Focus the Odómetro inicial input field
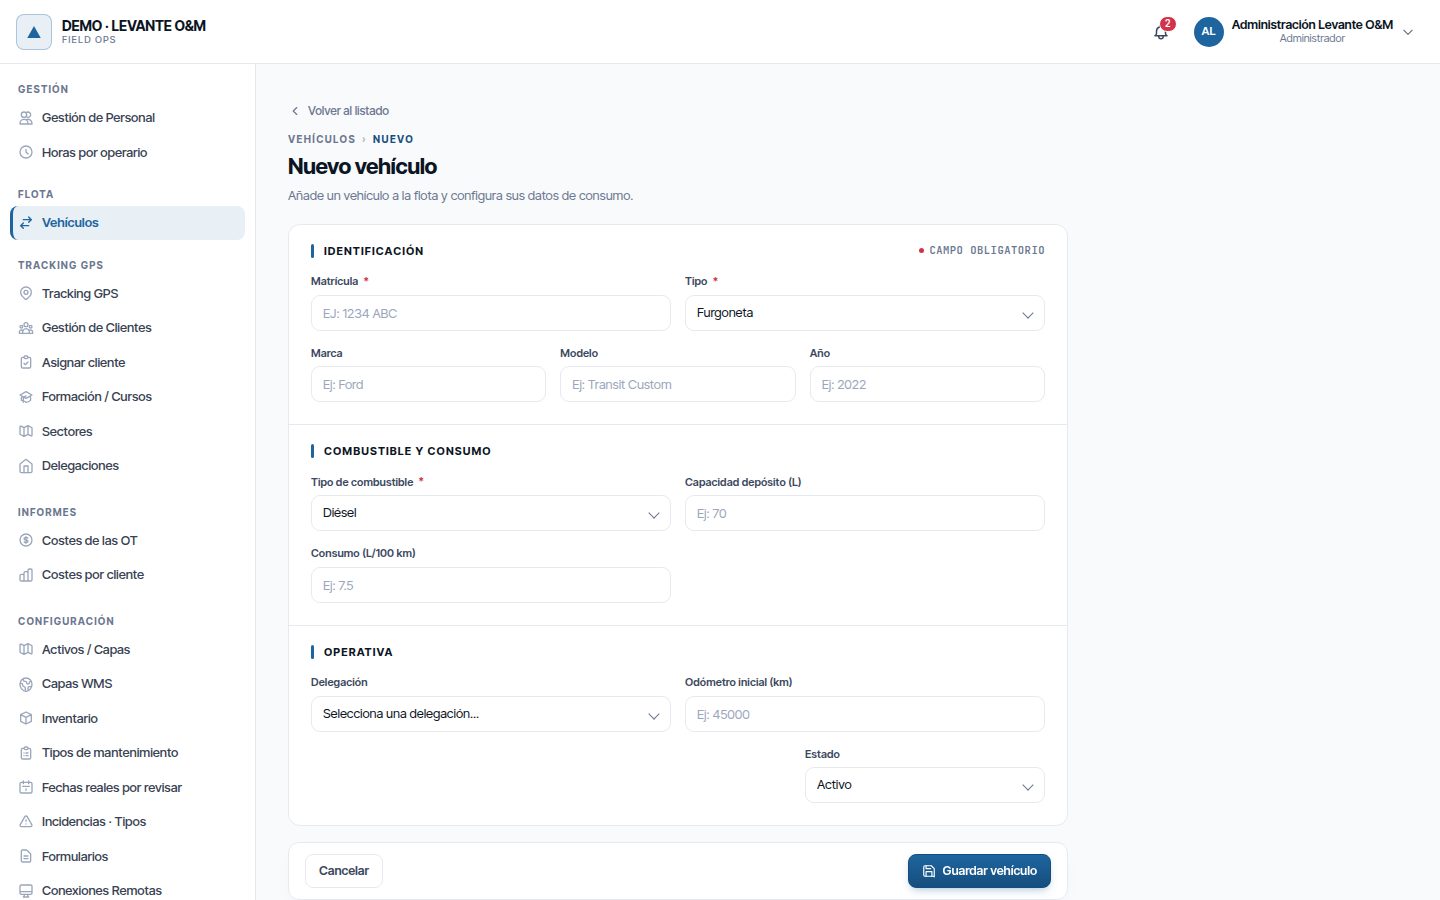1440x900 pixels. [864, 714]
